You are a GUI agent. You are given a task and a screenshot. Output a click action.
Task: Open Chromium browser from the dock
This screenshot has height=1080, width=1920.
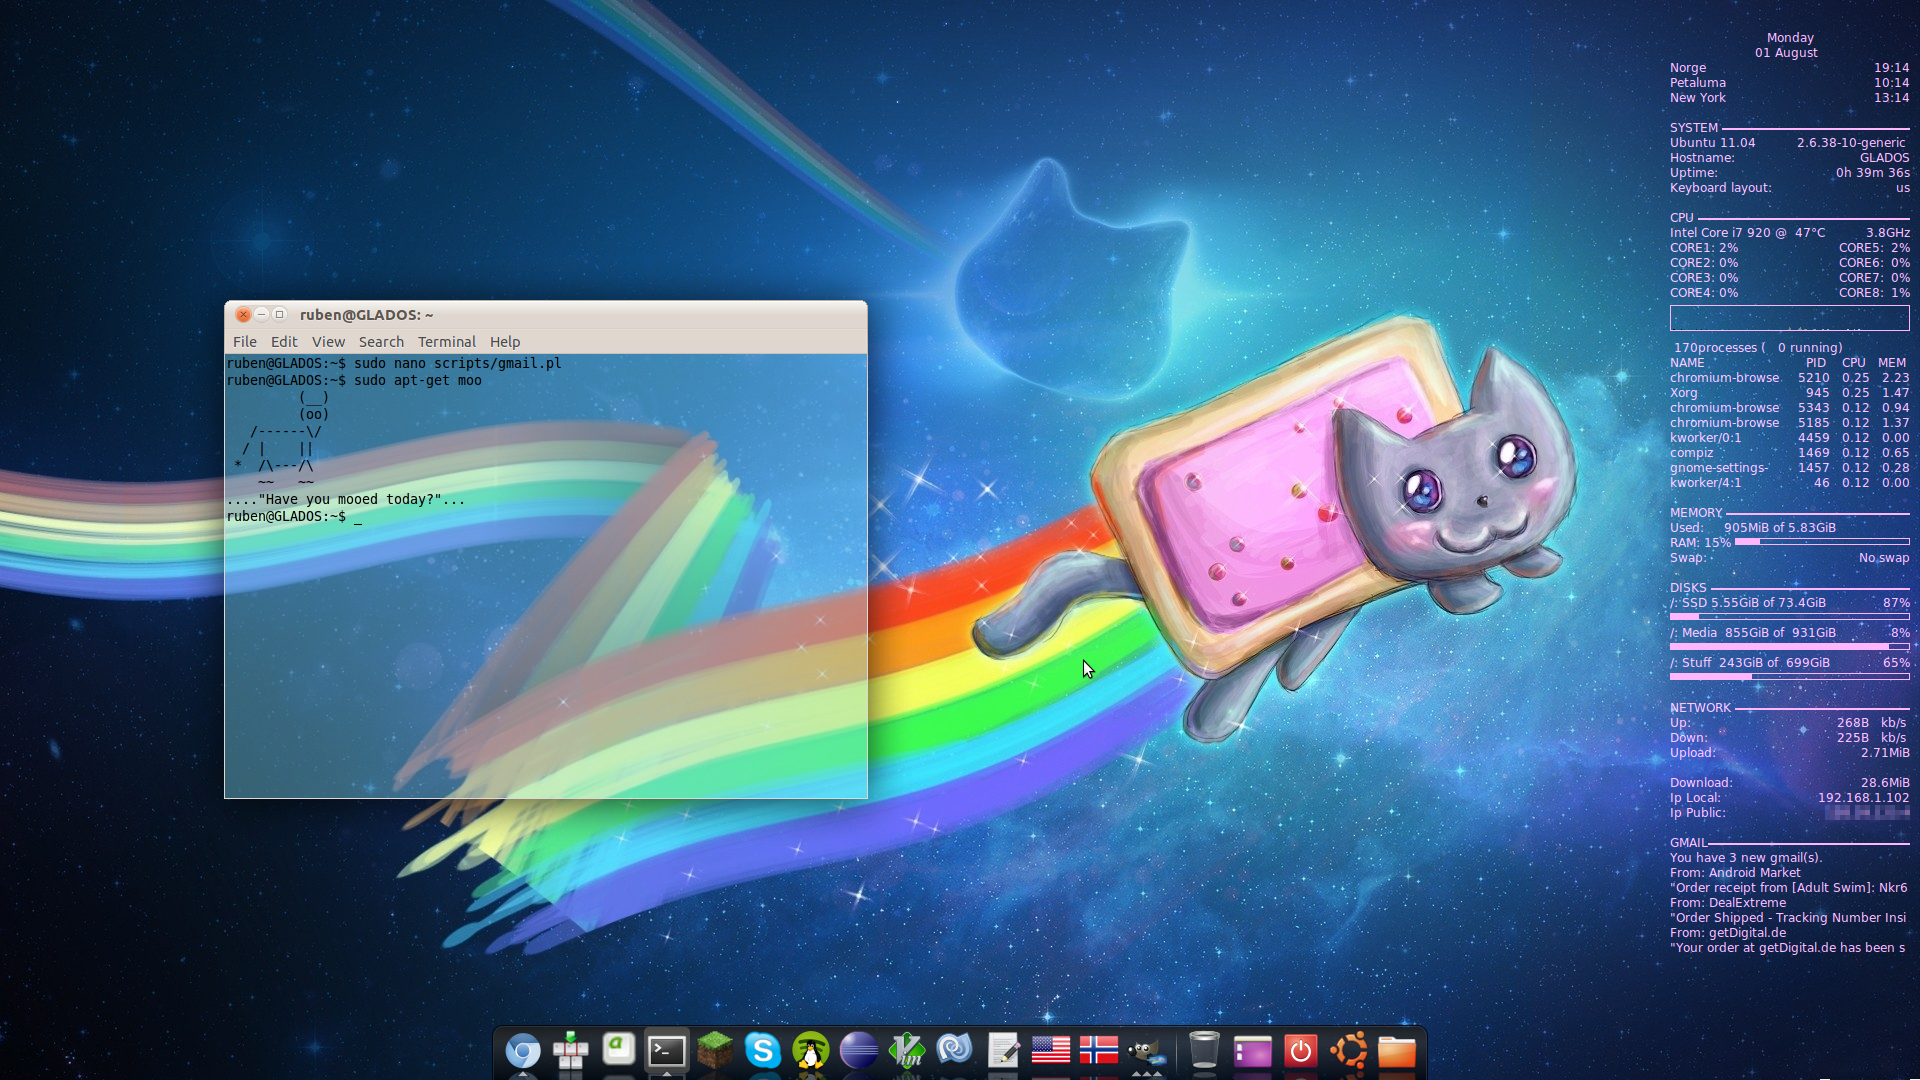point(523,1051)
